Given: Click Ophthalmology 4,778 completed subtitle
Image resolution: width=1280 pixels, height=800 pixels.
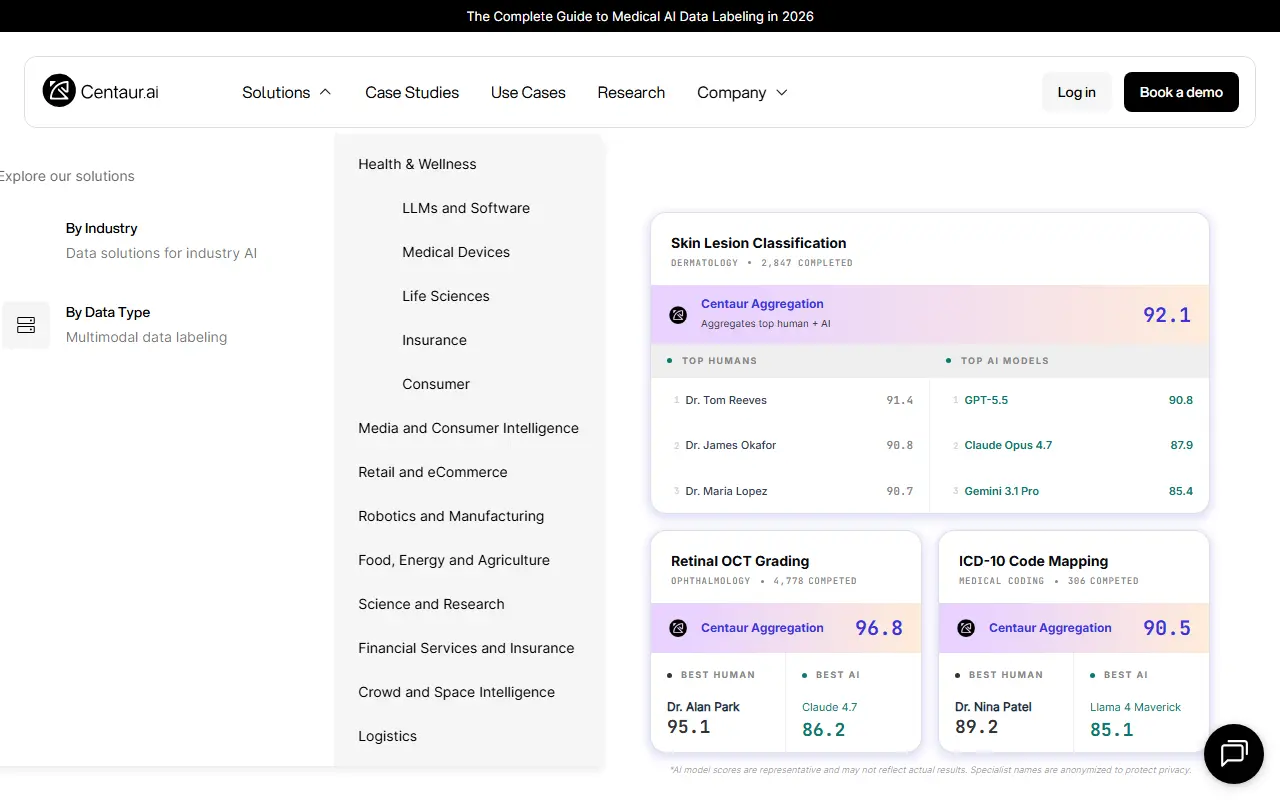Looking at the screenshot, I should [764, 581].
